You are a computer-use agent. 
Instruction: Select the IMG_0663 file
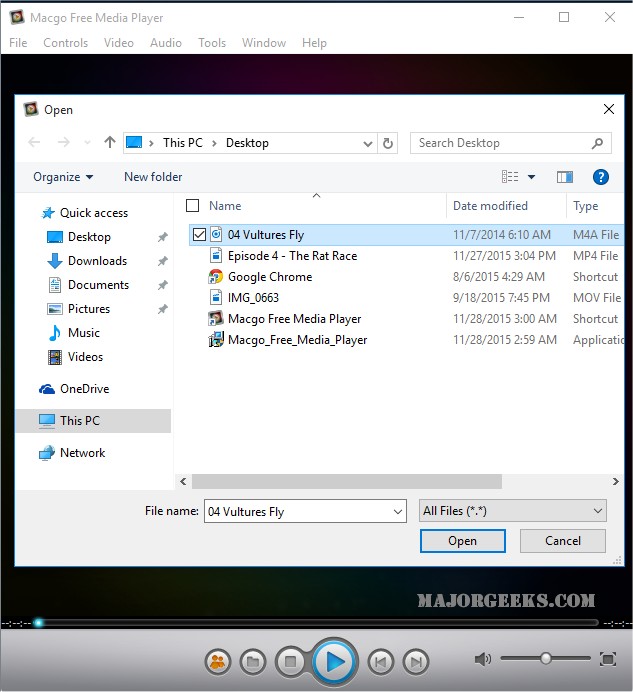point(253,298)
